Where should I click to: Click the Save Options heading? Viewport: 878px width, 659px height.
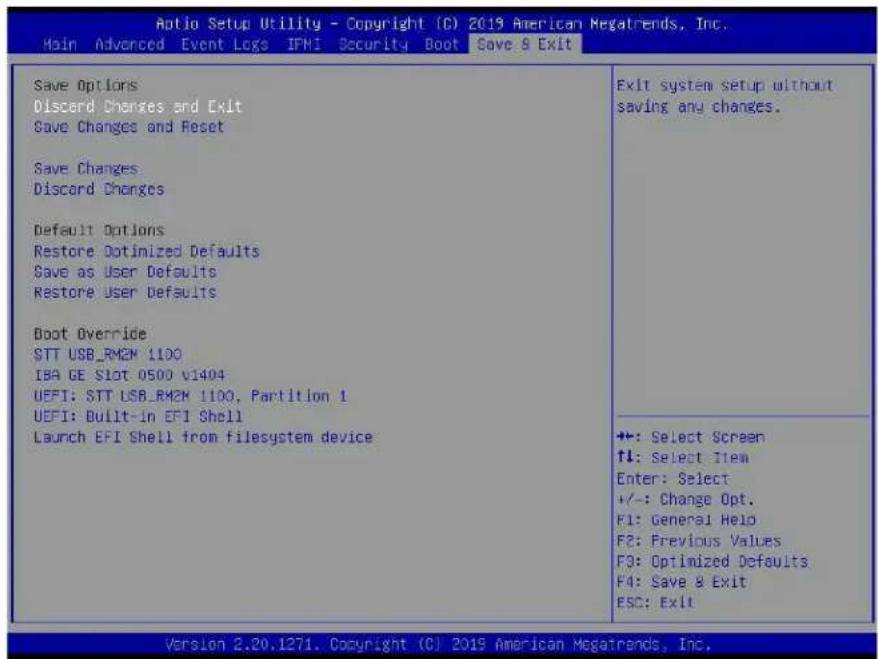pyautogui.click(x=86, y=86)
